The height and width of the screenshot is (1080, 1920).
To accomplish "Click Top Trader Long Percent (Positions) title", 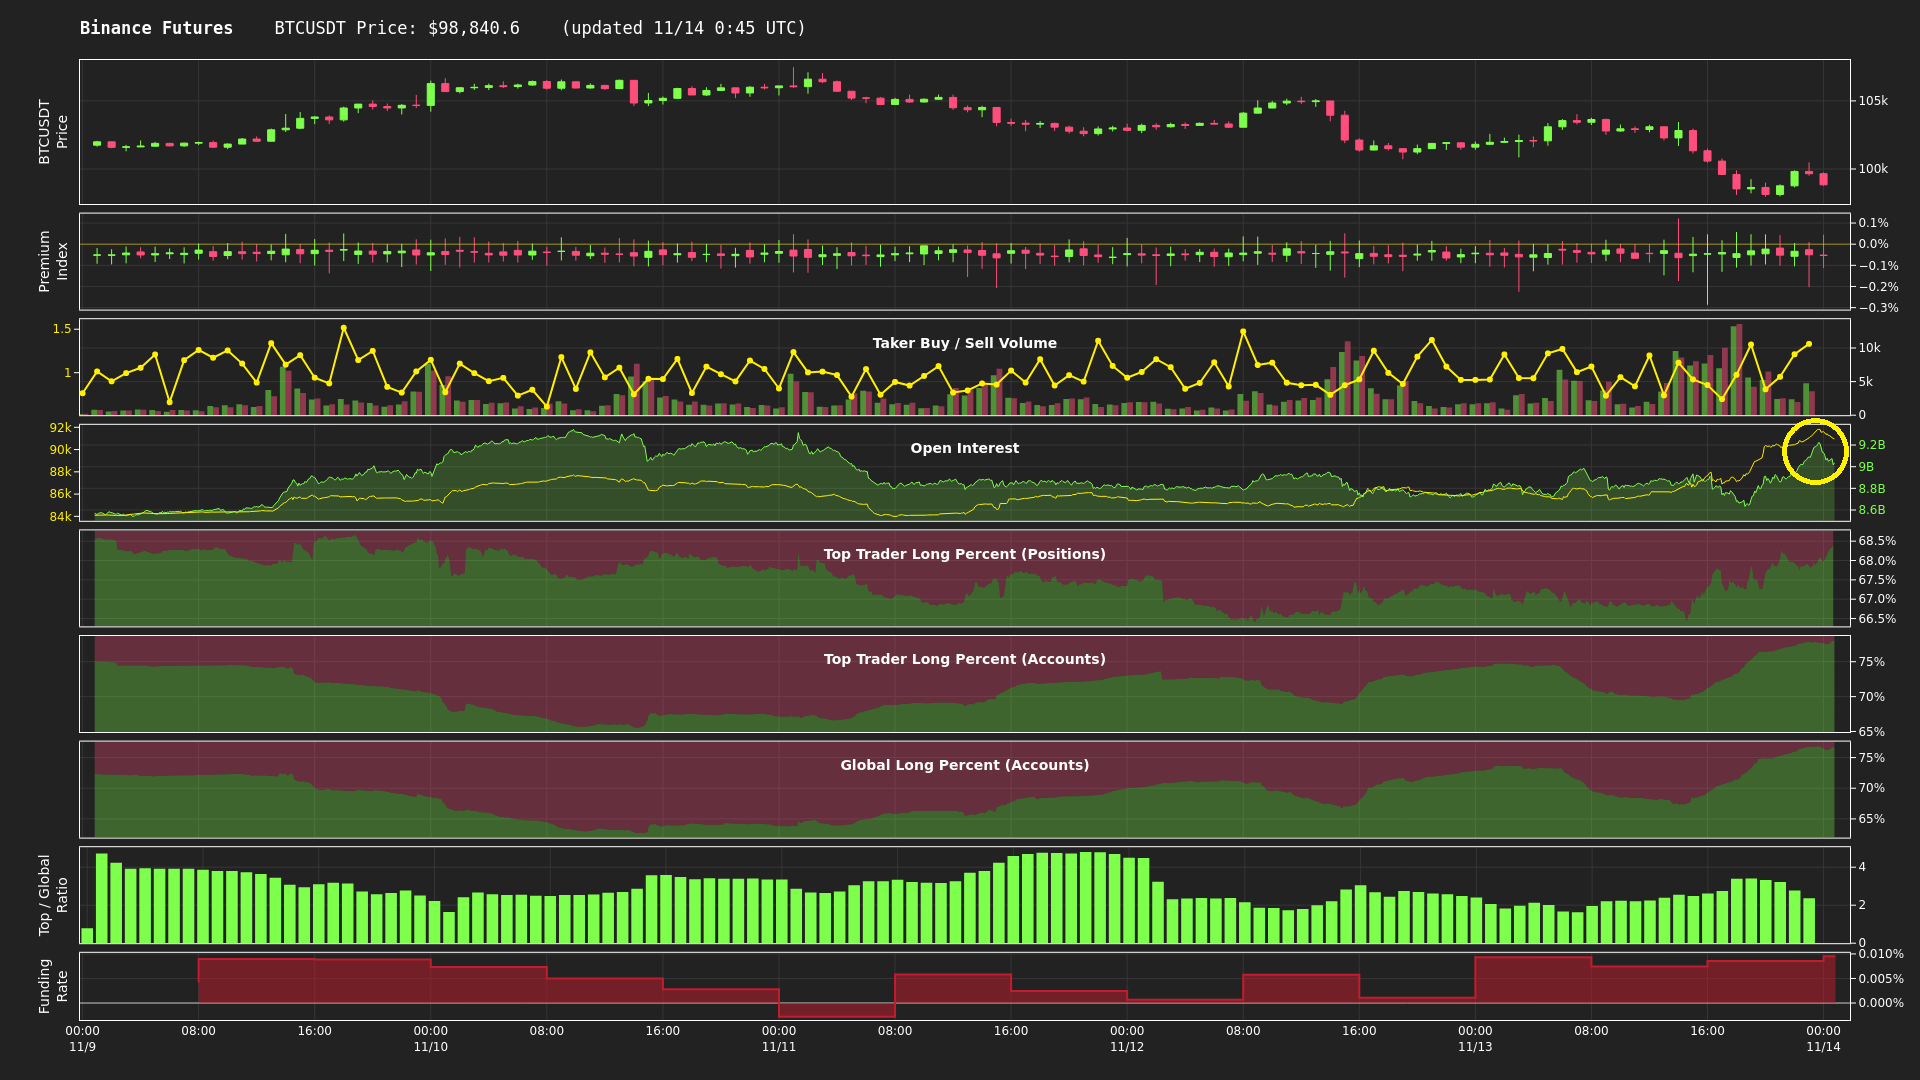I will click(x=964, y=554).
